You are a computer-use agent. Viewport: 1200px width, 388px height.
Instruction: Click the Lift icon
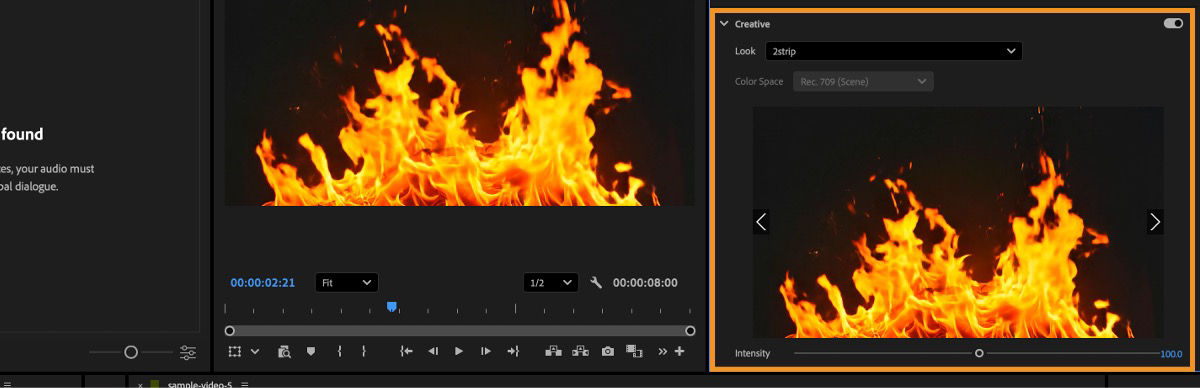pyautogui.click(x=554, y=351)
